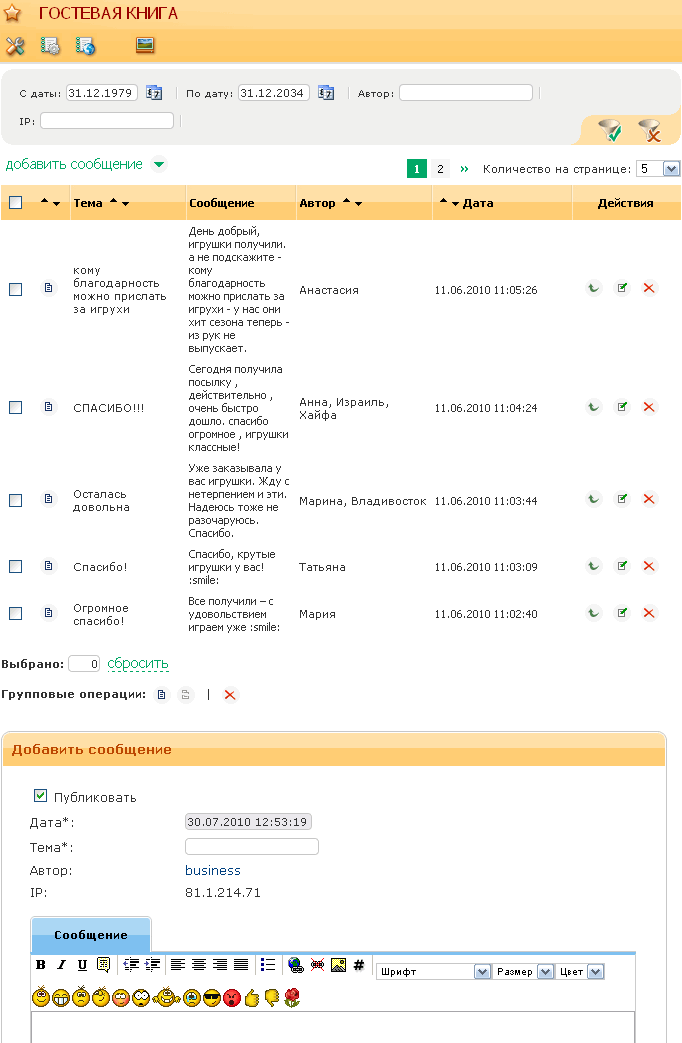Viewport: 682px width, 1043px height.
Task: Open calendar picker for 'С даты' field
Action: (154, 93)
